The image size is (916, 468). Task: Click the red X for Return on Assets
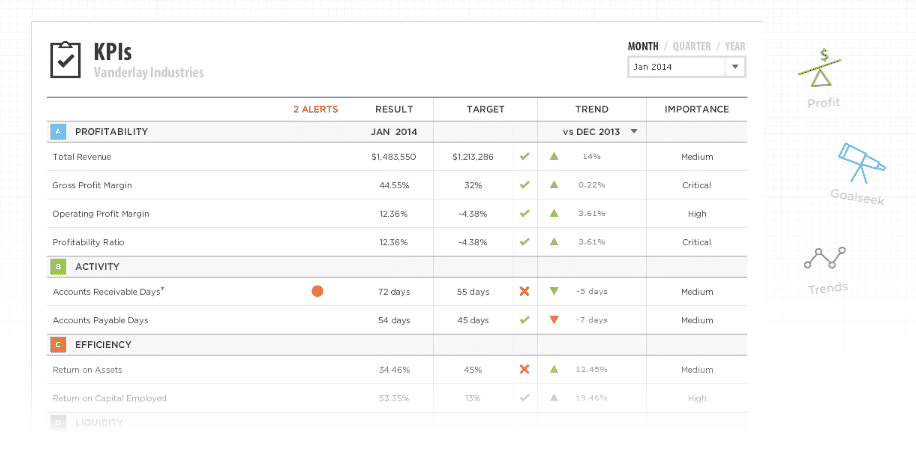tap(524, 369)
